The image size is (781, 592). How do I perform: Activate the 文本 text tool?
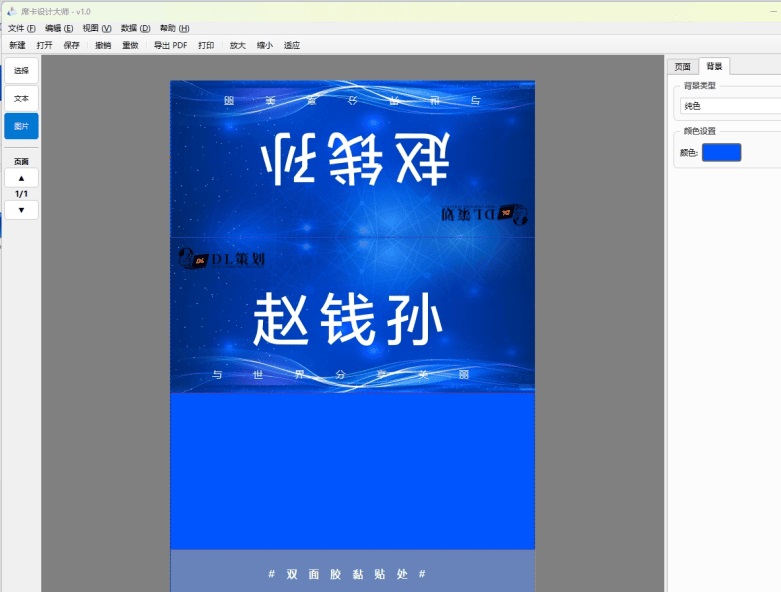click(x=21, y=99)
